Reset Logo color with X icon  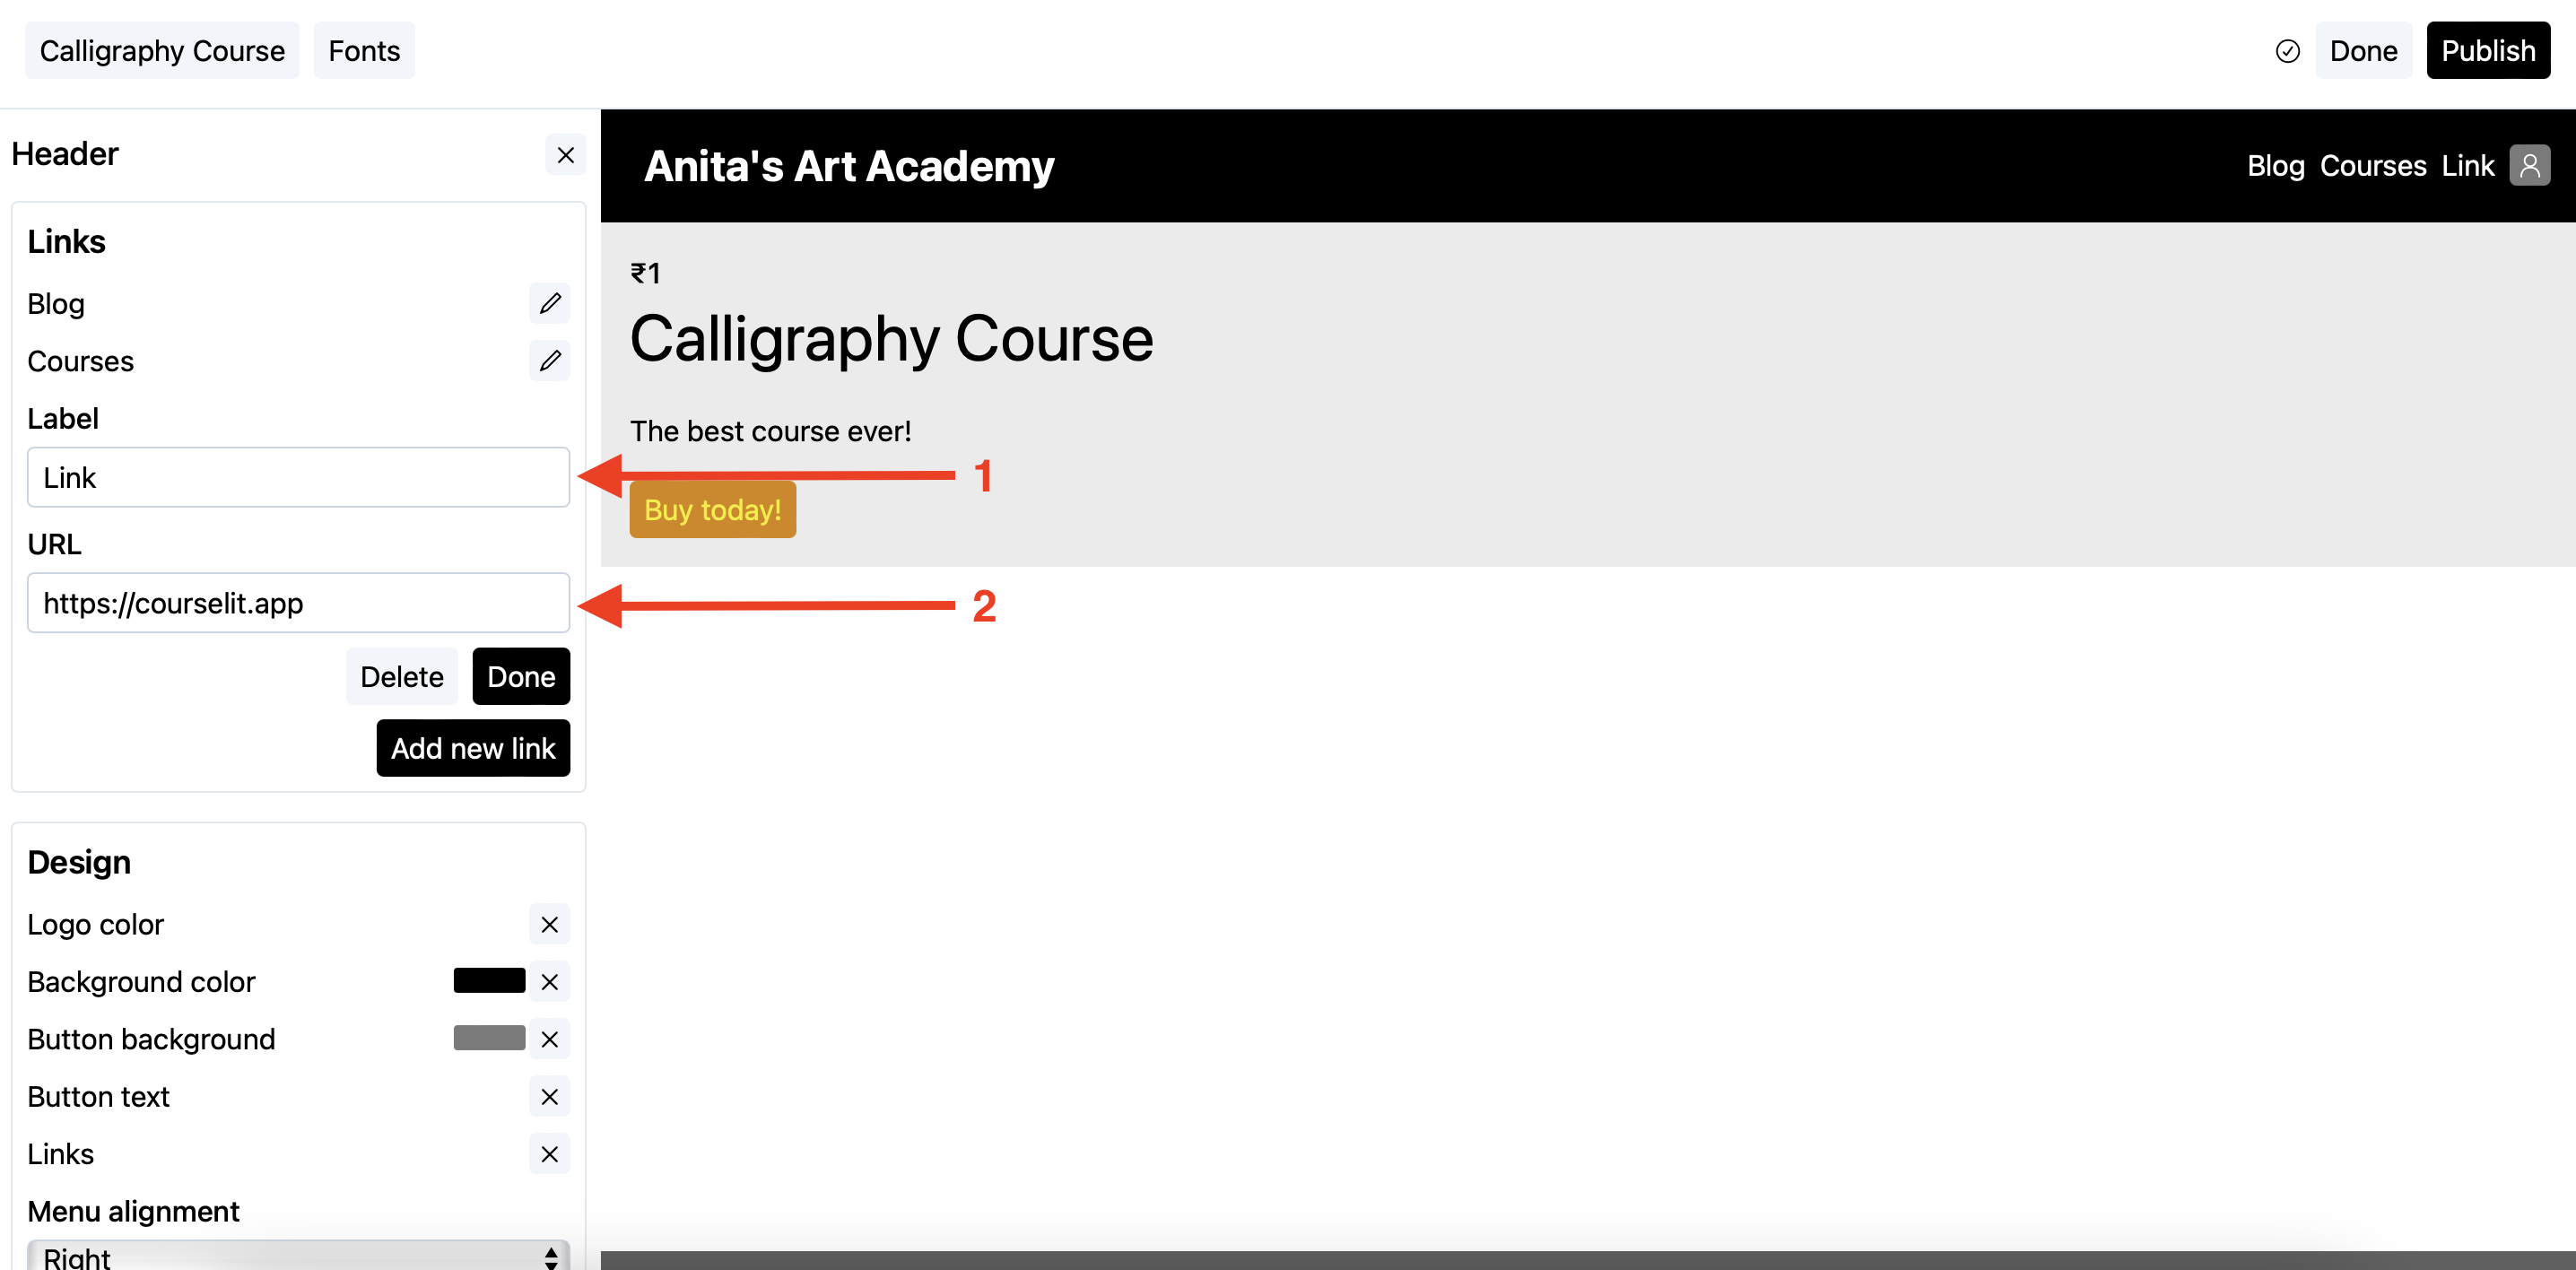549,924
